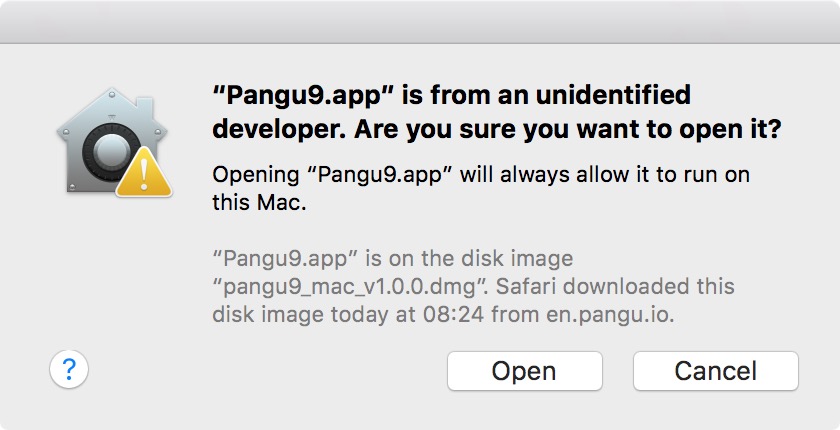Click the grey "is on the disk image" line
The width and height of the screenshot is (840, 430).
[x=469, y=259]
